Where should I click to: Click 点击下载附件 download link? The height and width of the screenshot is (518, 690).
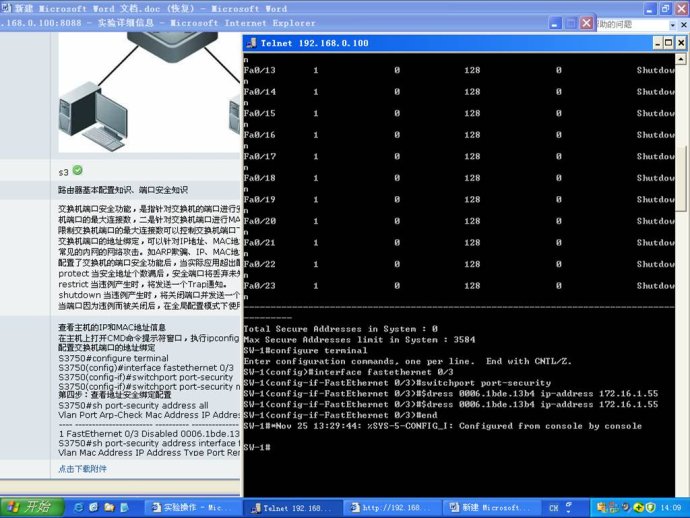coord(82,469)
